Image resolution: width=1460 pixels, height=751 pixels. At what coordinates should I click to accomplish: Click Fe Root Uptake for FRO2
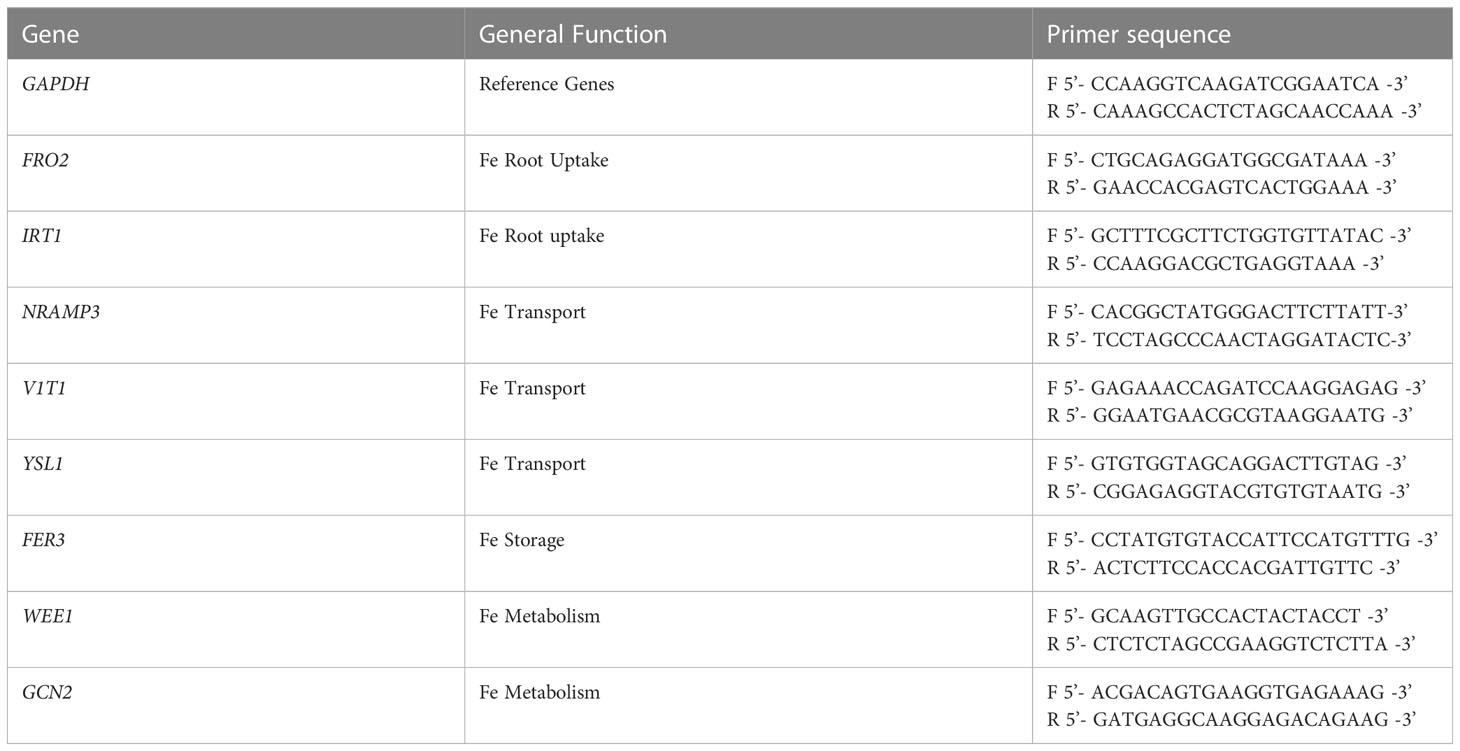(x=544, y=161)
